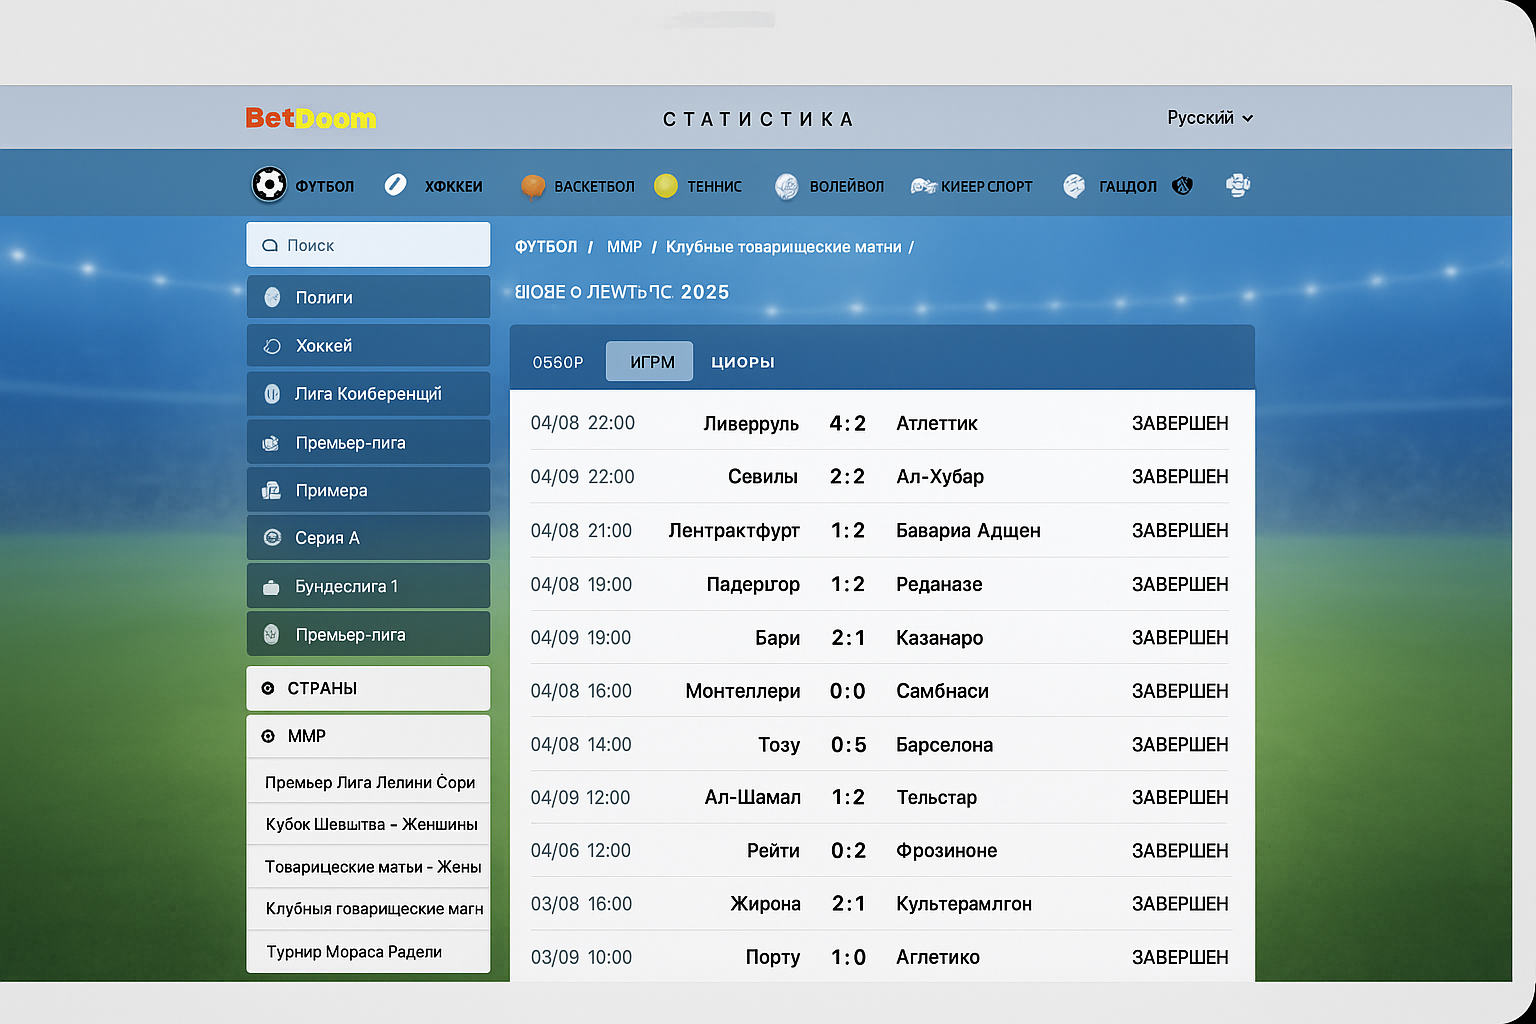This screenshot has height=1024, width=1536.
Task: Expand the СТРАНЫ section
Action: 368,688
